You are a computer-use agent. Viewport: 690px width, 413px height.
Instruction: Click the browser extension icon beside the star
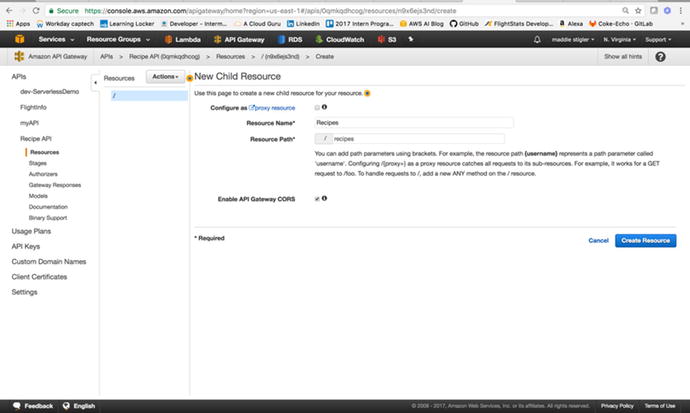tap(654, 10)
